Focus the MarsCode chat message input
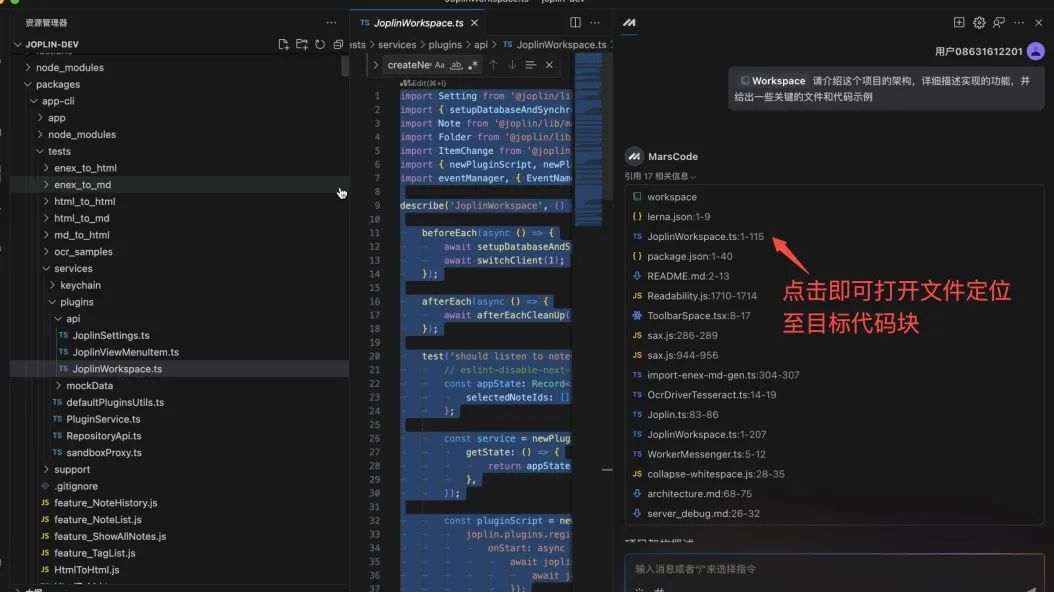 pos(830,568)
